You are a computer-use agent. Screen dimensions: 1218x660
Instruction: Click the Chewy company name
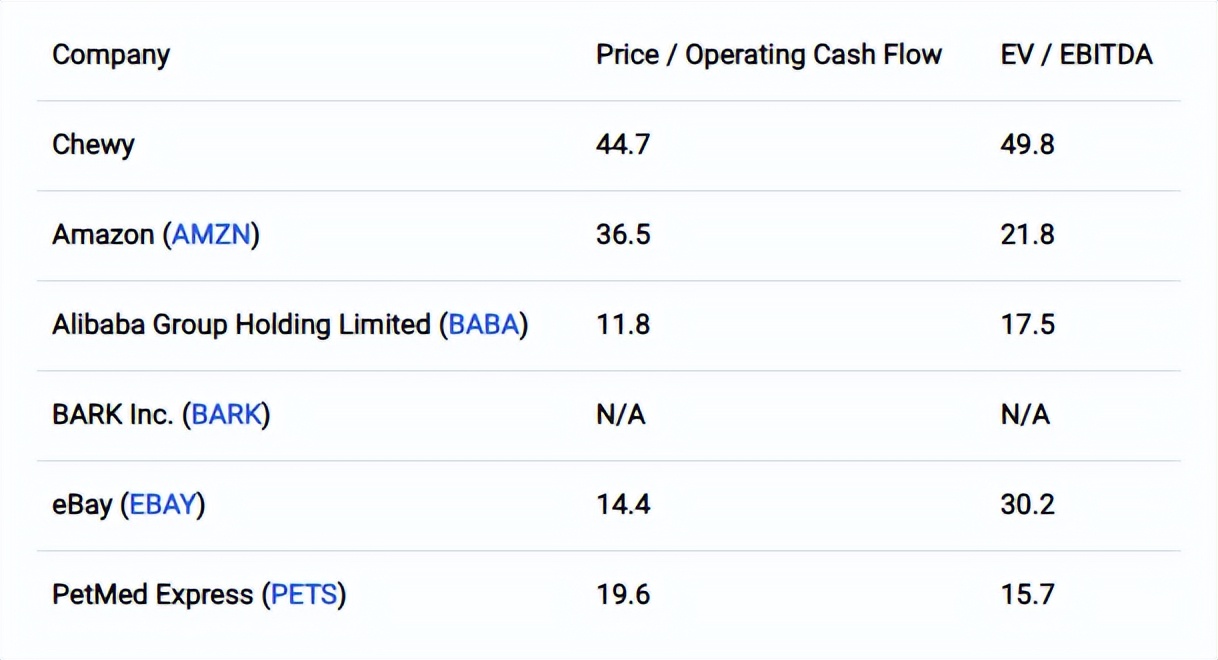pyautogui.click(x=93, y=145)
